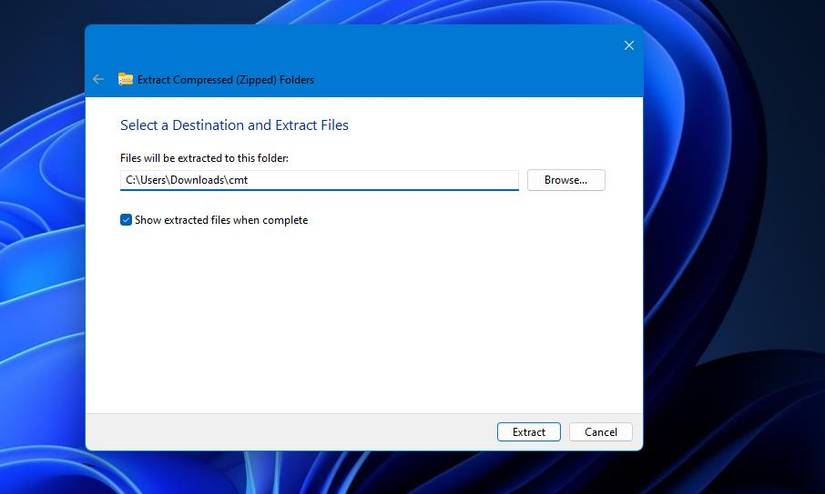Close the Extract Compressed Folders dialog
The image size is (825, 494).
pyautogui.click(x=629, y=46)
